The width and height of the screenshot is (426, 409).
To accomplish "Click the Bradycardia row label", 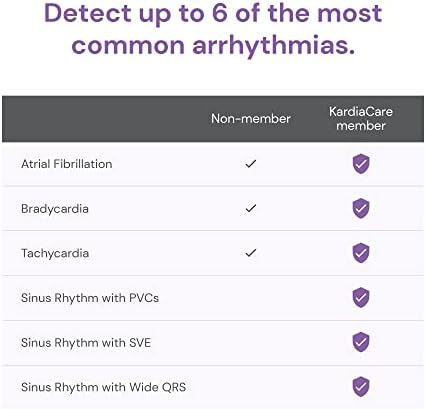I will pos(55,209).
